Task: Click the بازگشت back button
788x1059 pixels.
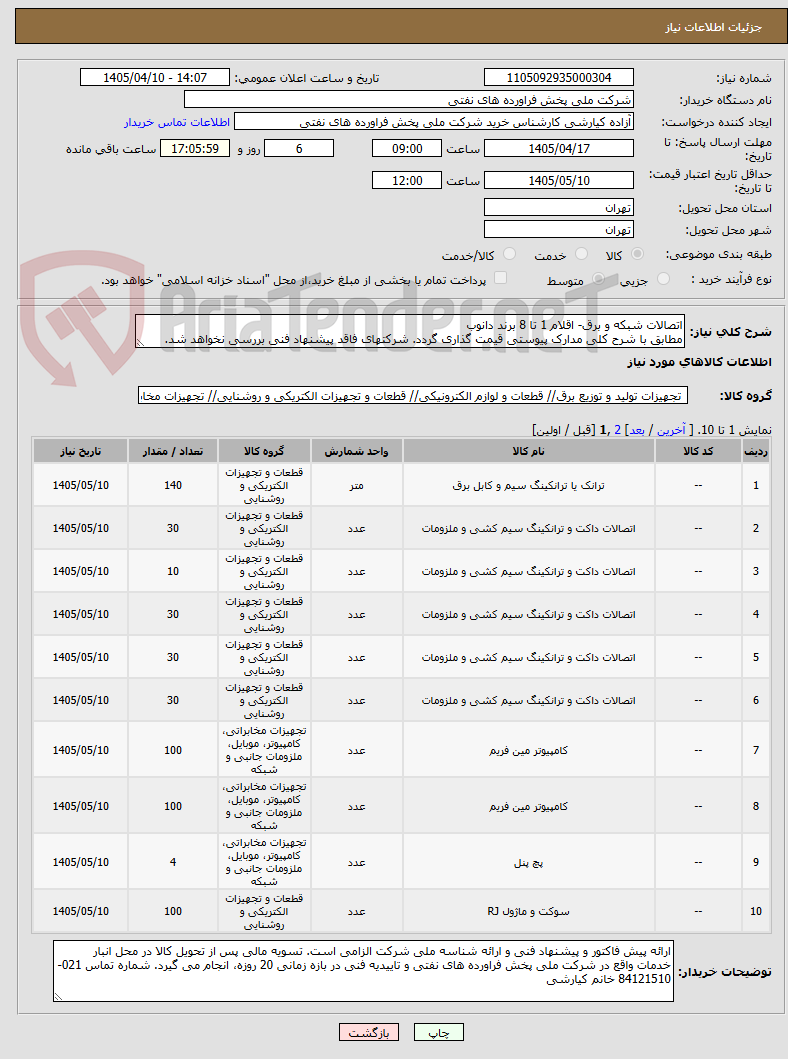Action: point(369,1033)
